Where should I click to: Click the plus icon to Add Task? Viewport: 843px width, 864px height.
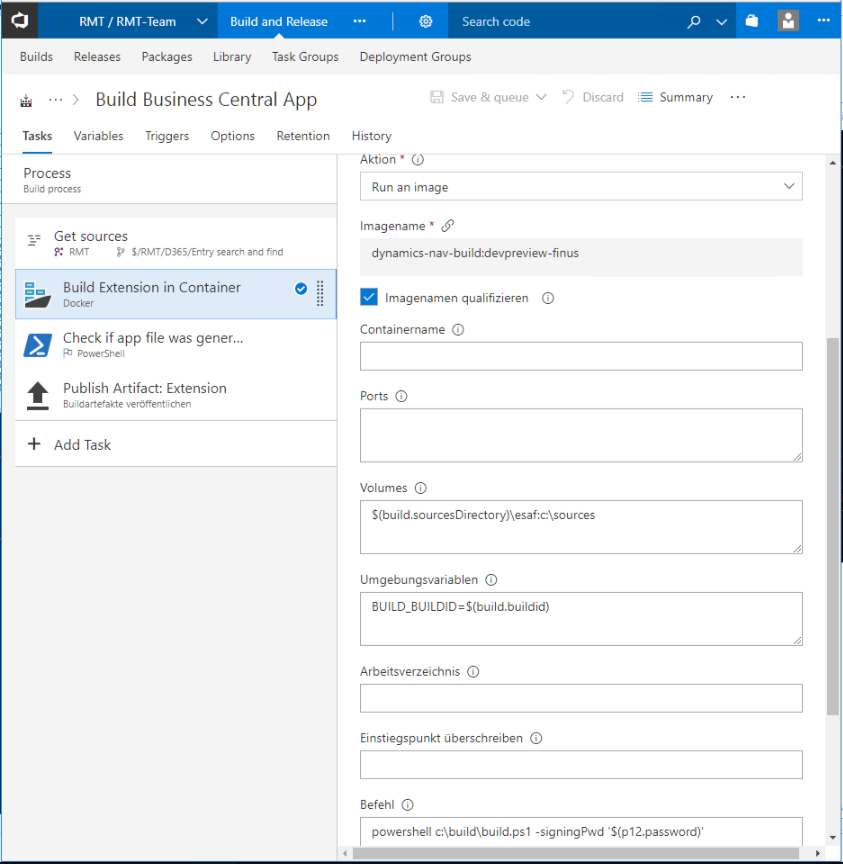coord(35,444)
